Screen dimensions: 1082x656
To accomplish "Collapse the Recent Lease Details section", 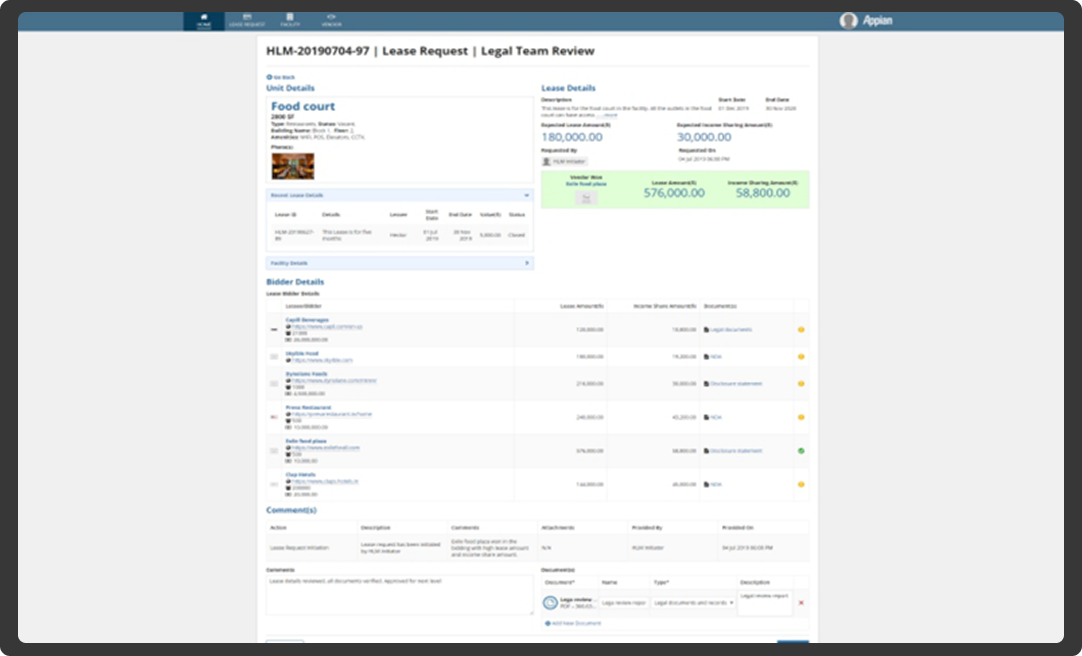I will click(x=528, y=194).
